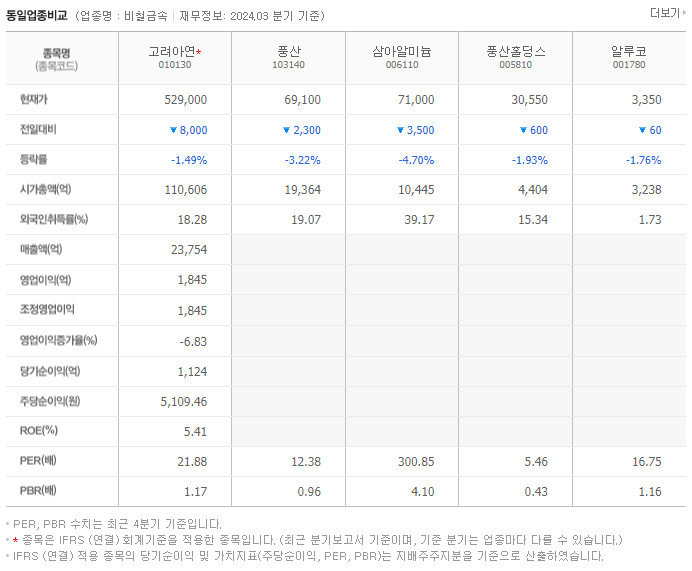
Task: Click PBR value 0.43
Action: 536,492
